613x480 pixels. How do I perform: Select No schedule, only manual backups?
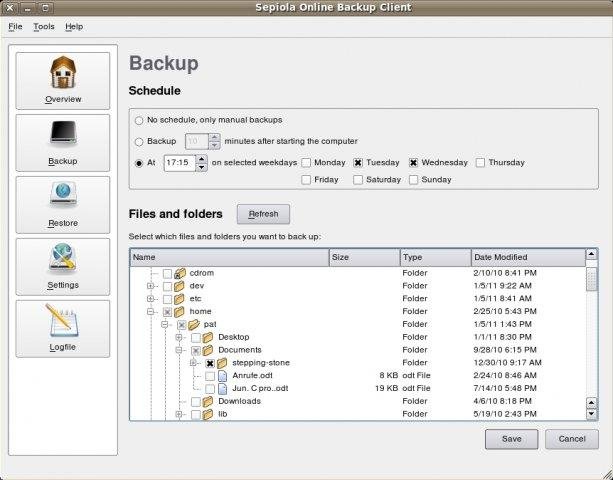(139, 120)
